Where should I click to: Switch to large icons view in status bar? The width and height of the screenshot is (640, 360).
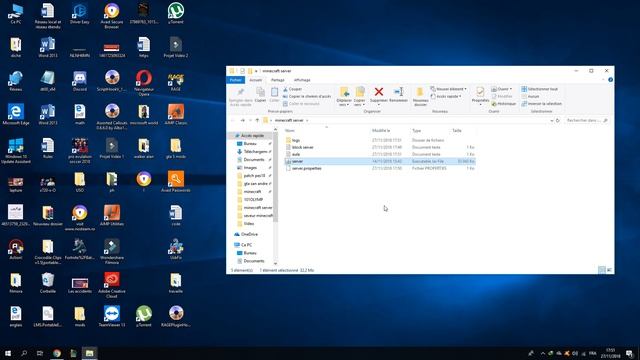(609, 270)
